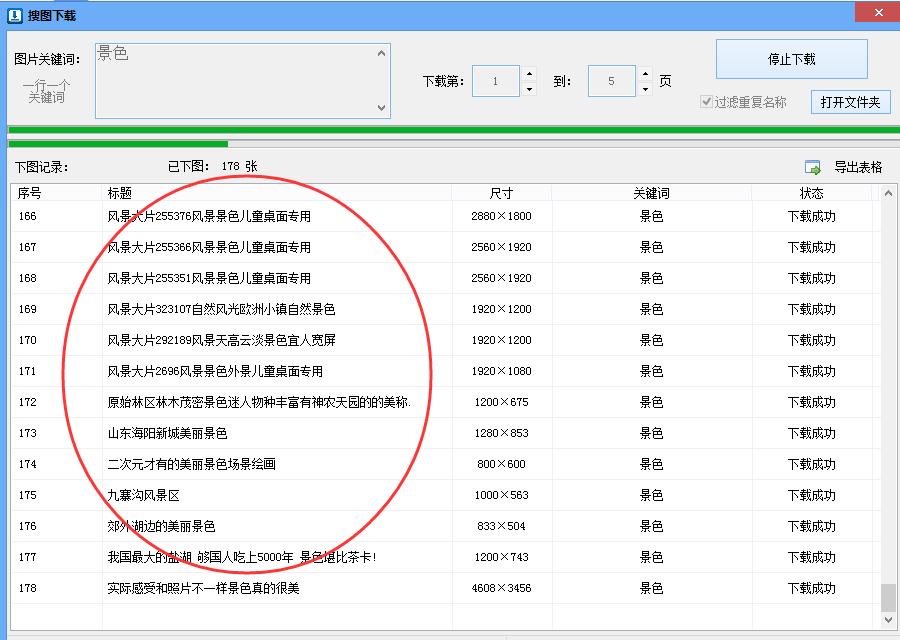Click the up scroll arrow in the keyword box

[x=380, y=53]
